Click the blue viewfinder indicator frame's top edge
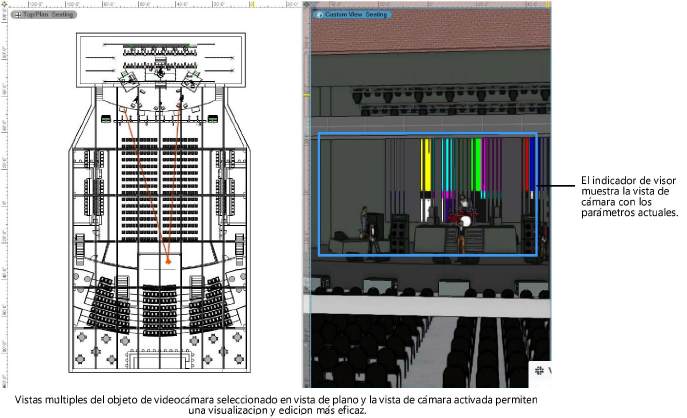Viewport: 687px width, 418px height. (427, 134)
